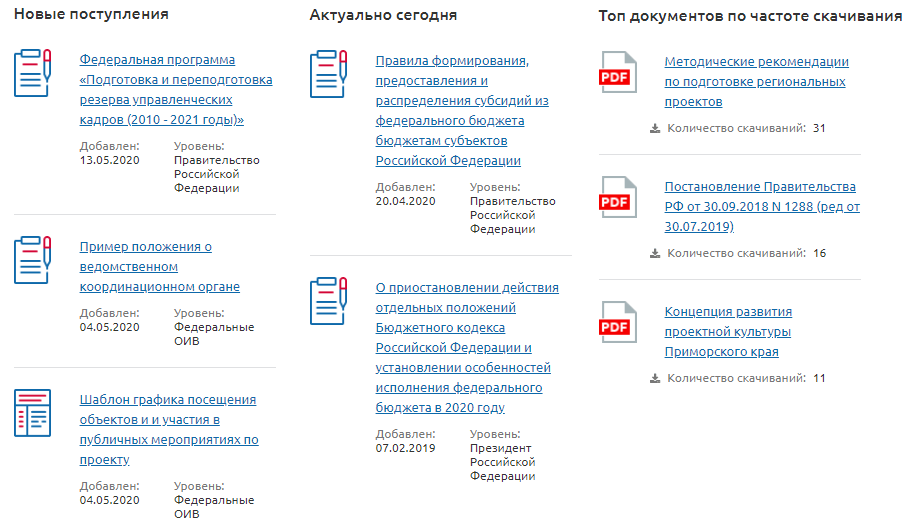
Task: Click document icon beside Правила формирования link
Action: coord(328,73)
